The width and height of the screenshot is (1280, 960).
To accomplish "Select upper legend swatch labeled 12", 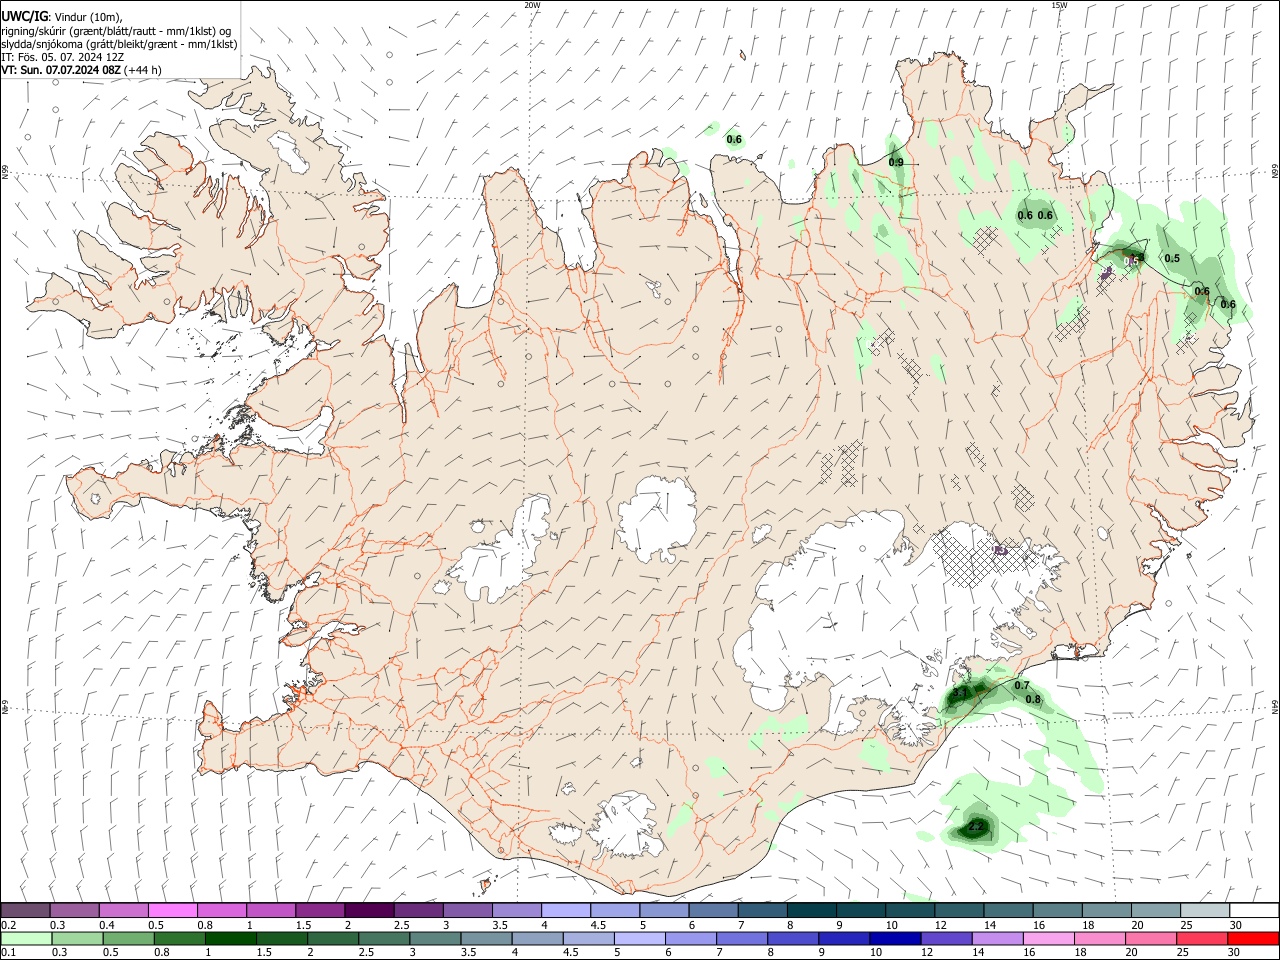I will click(958, 910).
